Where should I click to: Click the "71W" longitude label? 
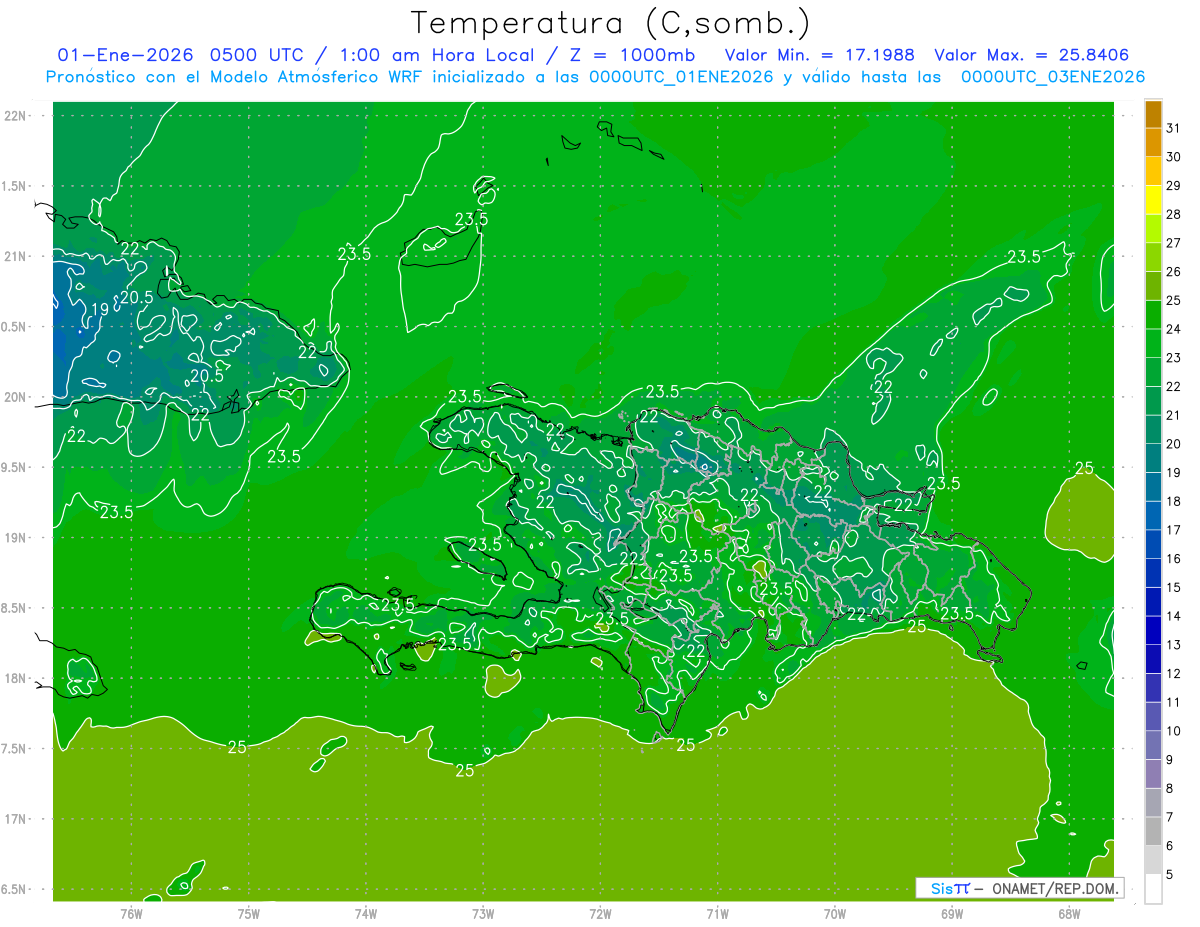(x=717, y=913)
